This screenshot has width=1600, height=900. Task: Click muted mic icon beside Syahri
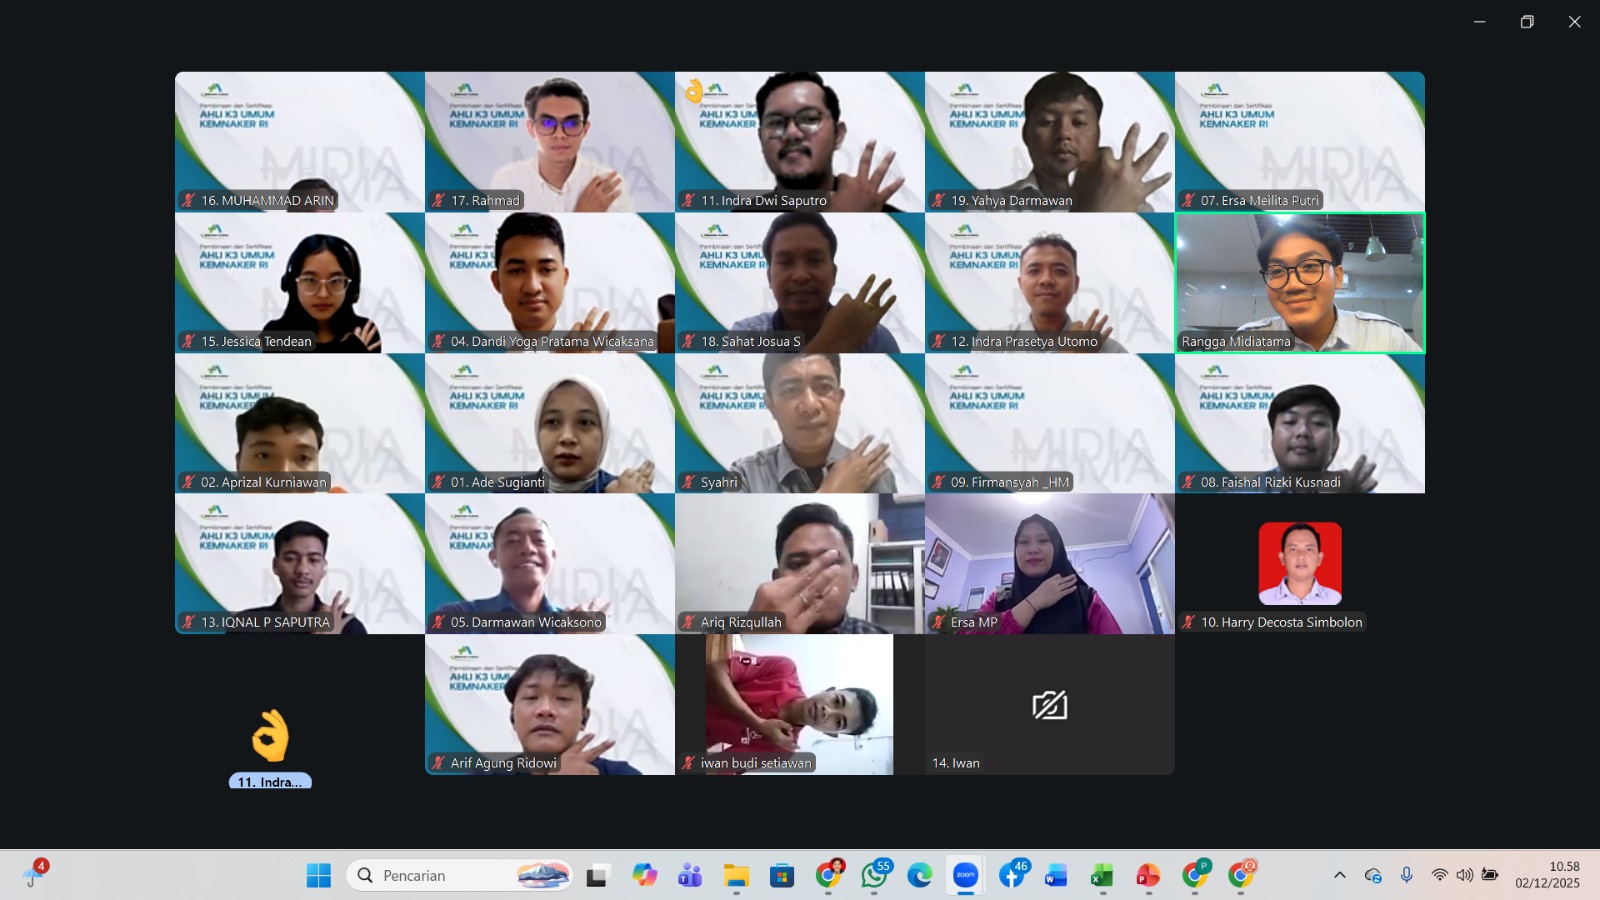[x=688, y=482]
